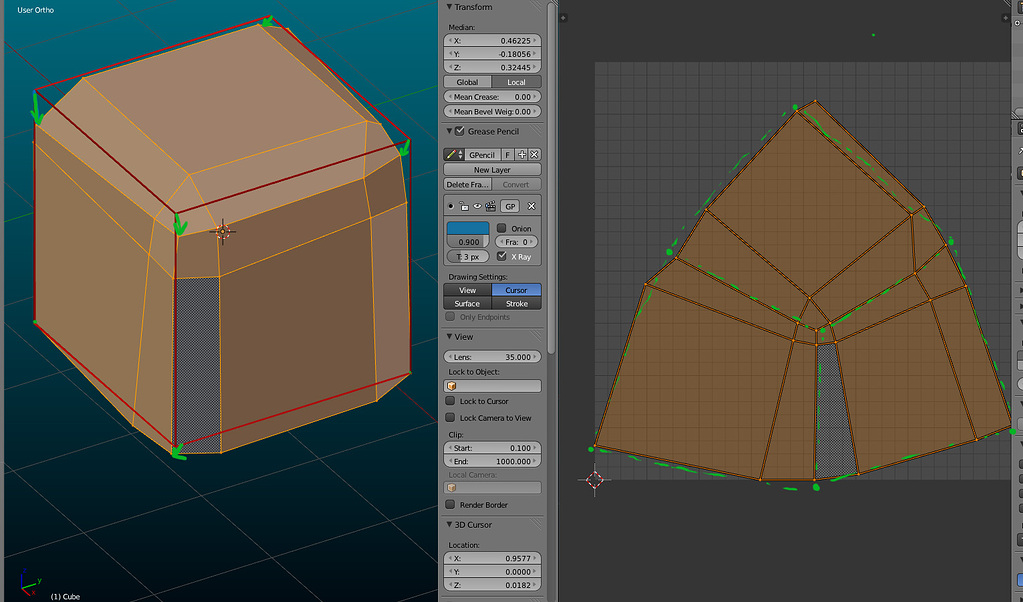Viewport: 1023px width, 602px height.
Task: Collapse the Transform panel
Action: click(449, 7)
